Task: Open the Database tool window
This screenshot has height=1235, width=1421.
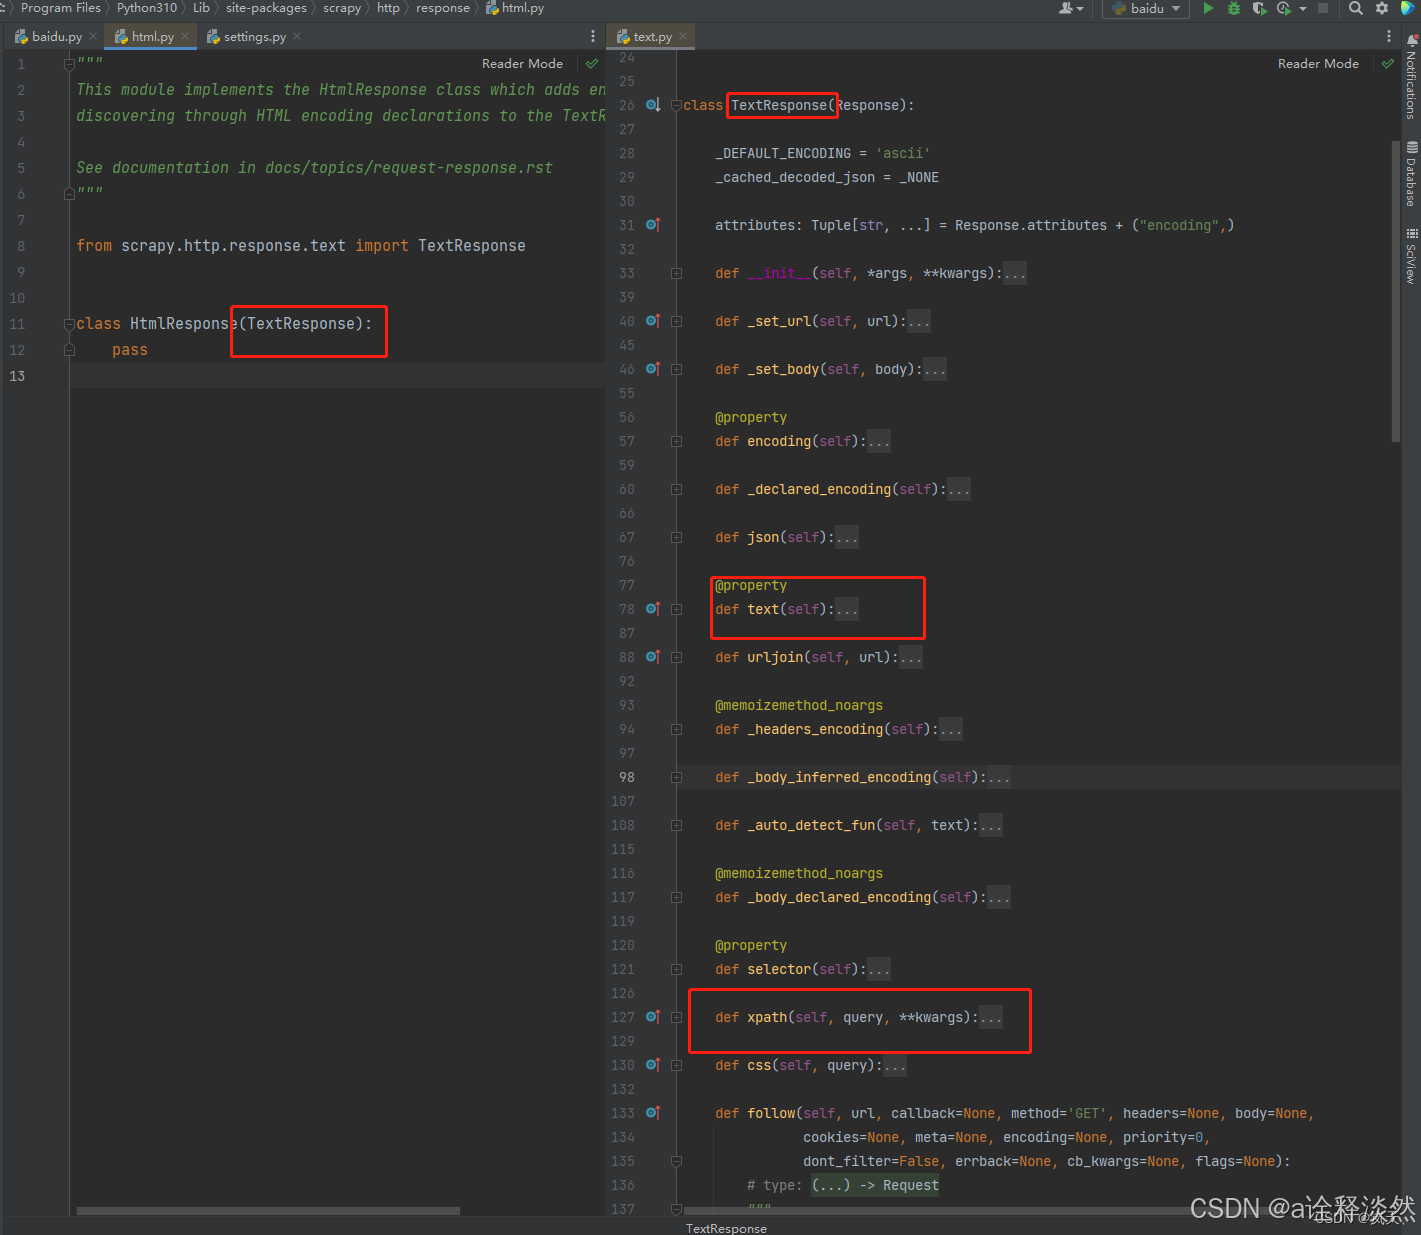Action: tap(1411, 174)
